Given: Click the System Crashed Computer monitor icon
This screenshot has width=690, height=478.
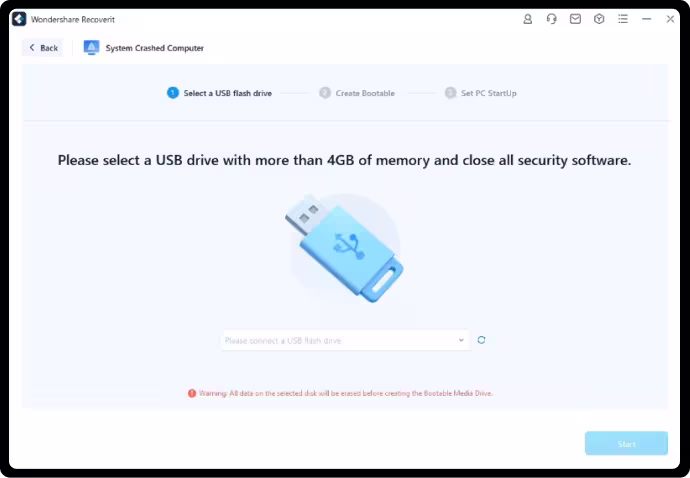Looking at the screenshot, I should 91,48.
